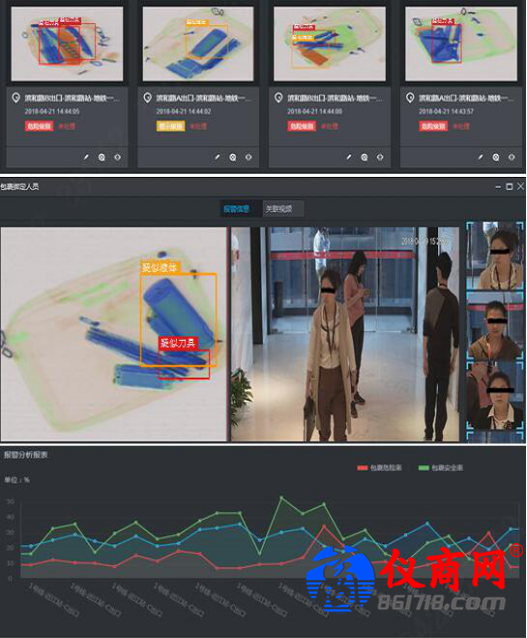Click the magnifier icon on the fourth alarm card
The height and width of the screenshot is (638, 527).
pos(496,157)
